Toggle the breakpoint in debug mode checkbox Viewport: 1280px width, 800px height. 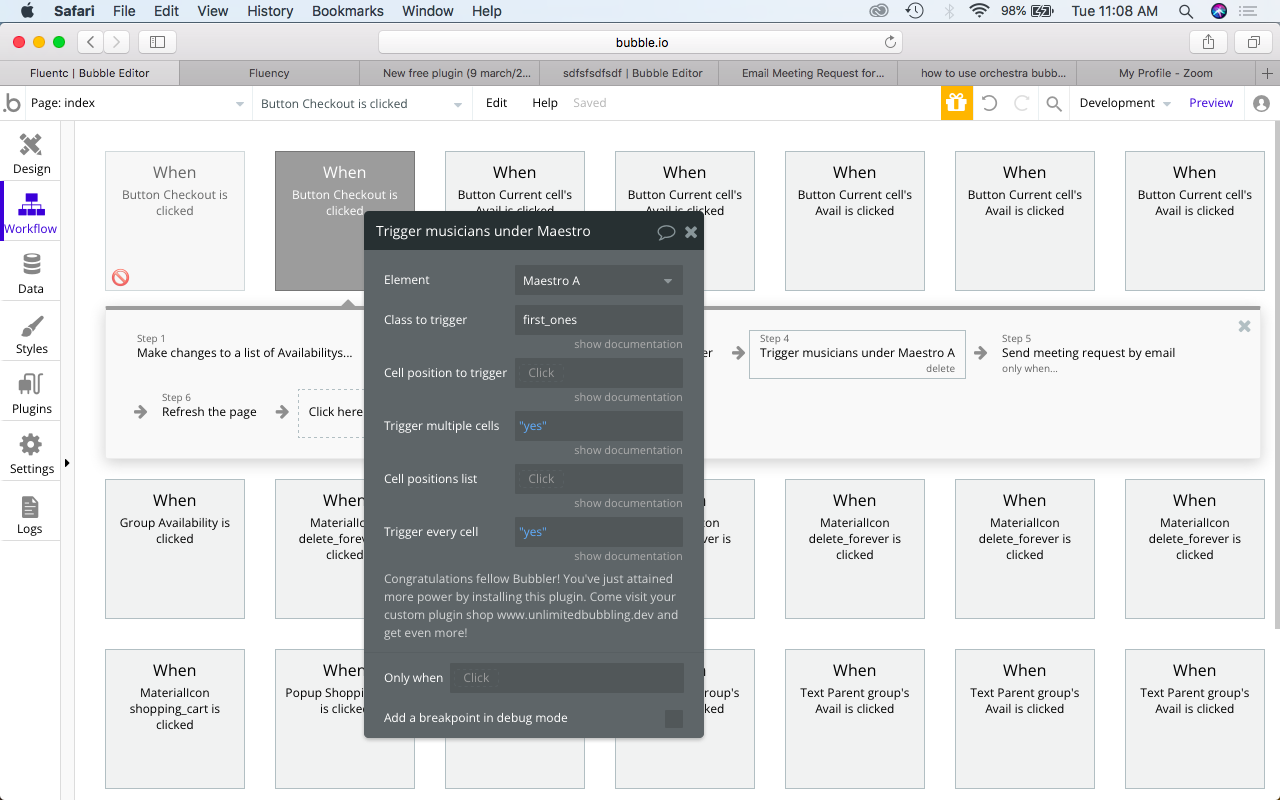tap(674, 718)
